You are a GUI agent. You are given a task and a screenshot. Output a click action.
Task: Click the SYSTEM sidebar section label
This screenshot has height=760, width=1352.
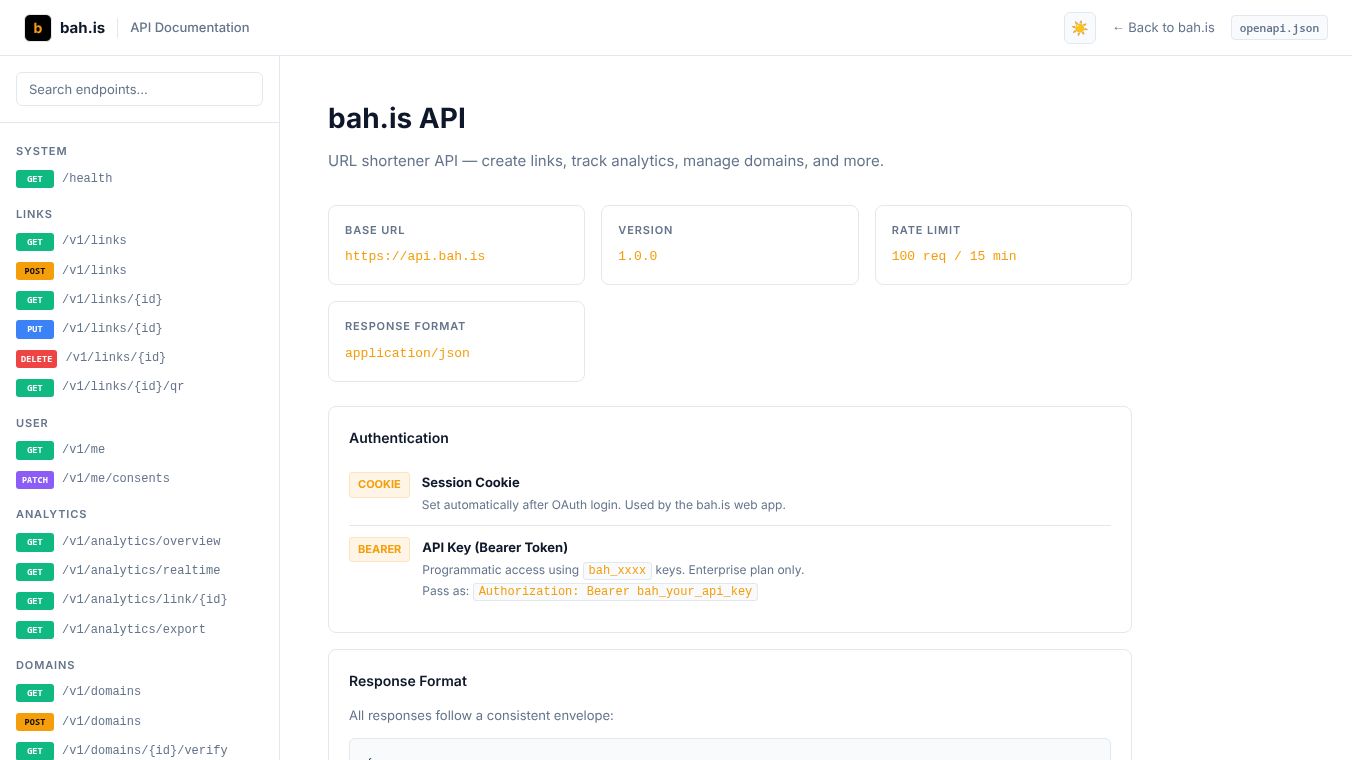click(42, 151)
